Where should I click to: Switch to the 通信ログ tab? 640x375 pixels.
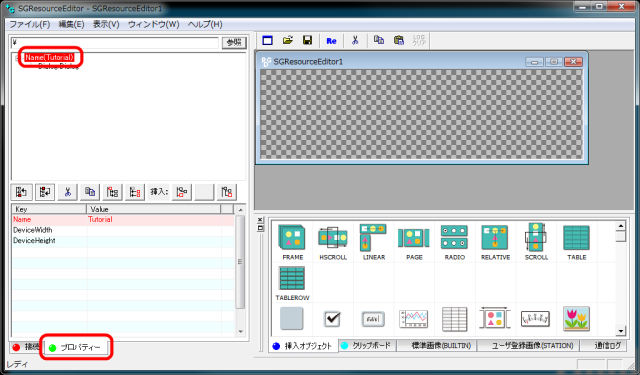pyautogui.click(x=603, y=346)
